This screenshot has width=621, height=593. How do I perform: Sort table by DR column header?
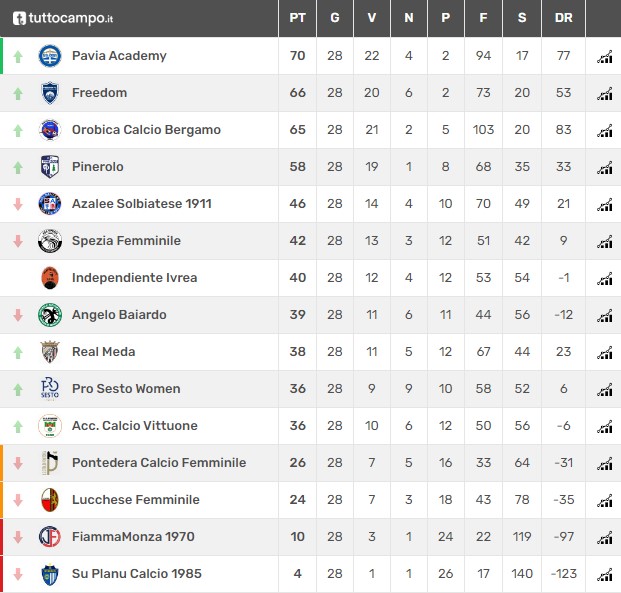coord(563,18)
